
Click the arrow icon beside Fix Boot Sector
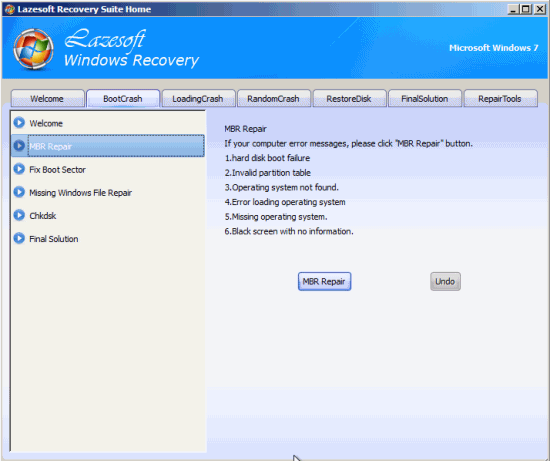coord(19,169)
